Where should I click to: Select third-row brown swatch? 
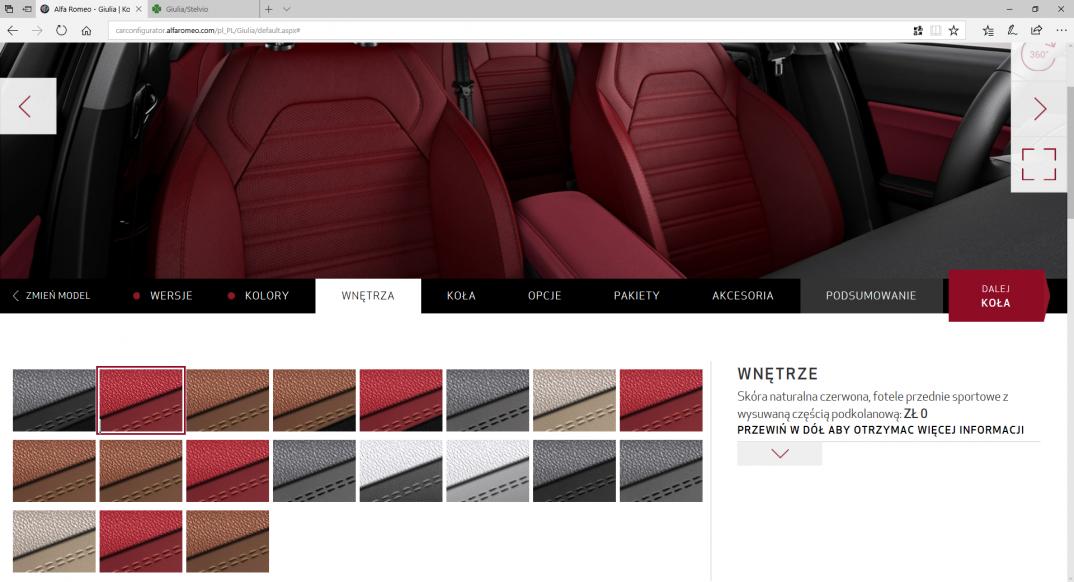coord(227,541)
